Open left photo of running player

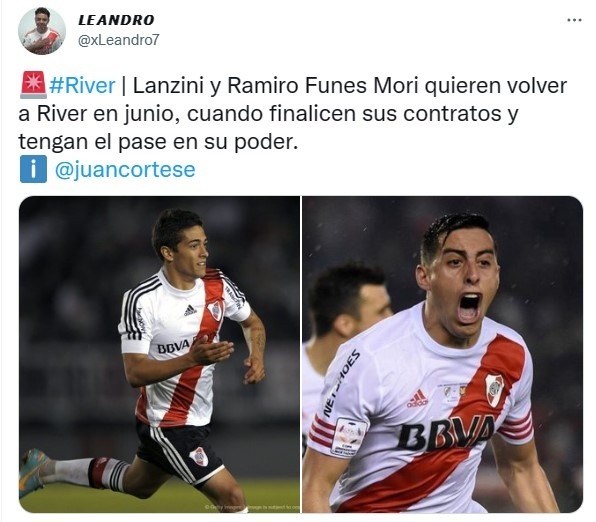160,354
